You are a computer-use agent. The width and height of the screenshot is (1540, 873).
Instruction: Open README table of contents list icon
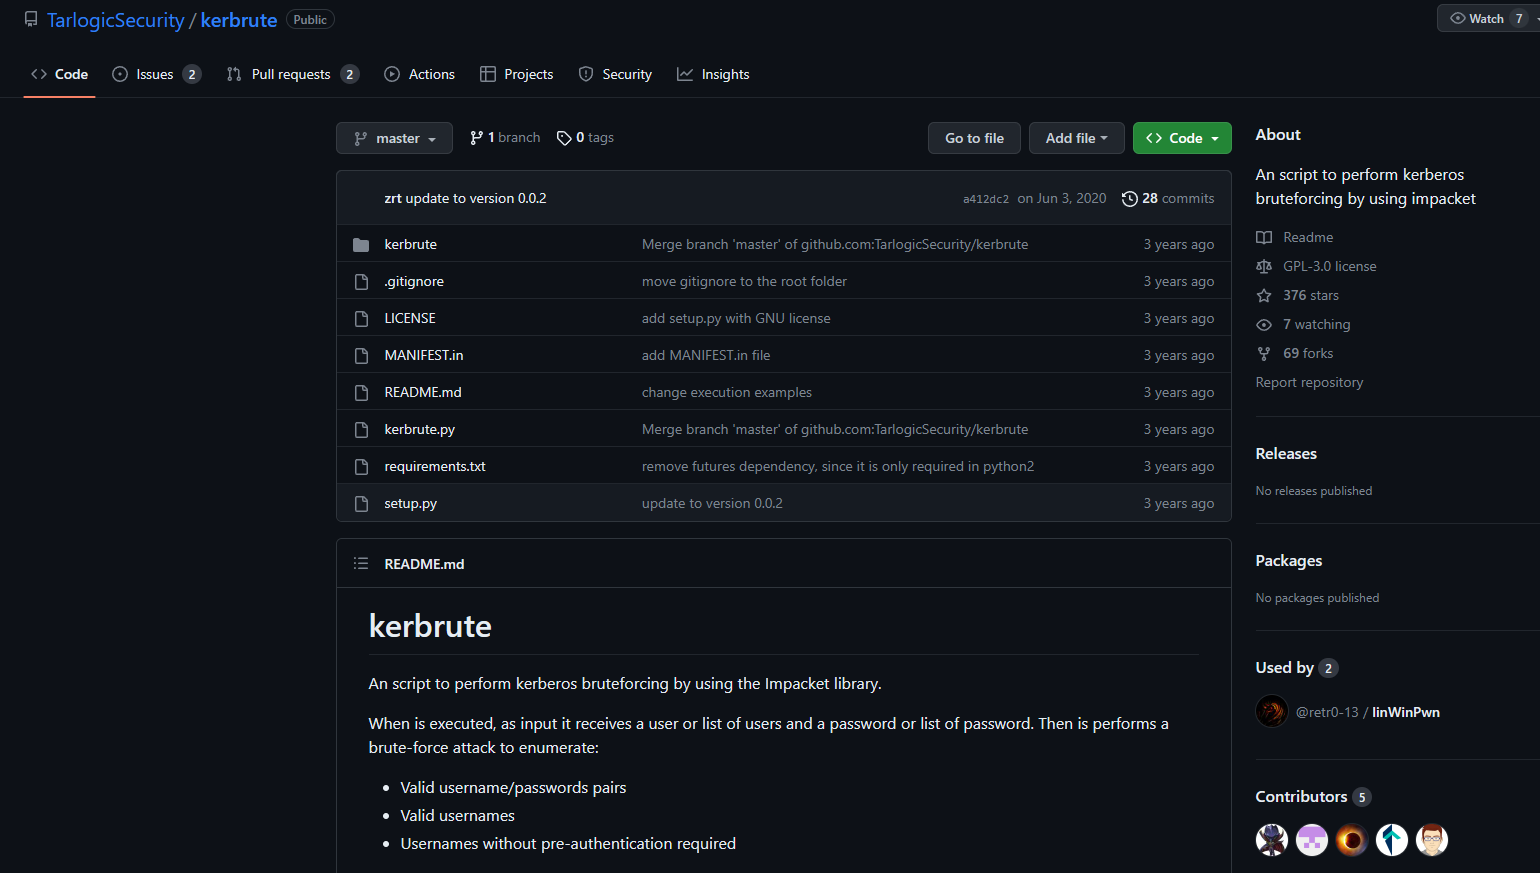click(x=361, y=564)
